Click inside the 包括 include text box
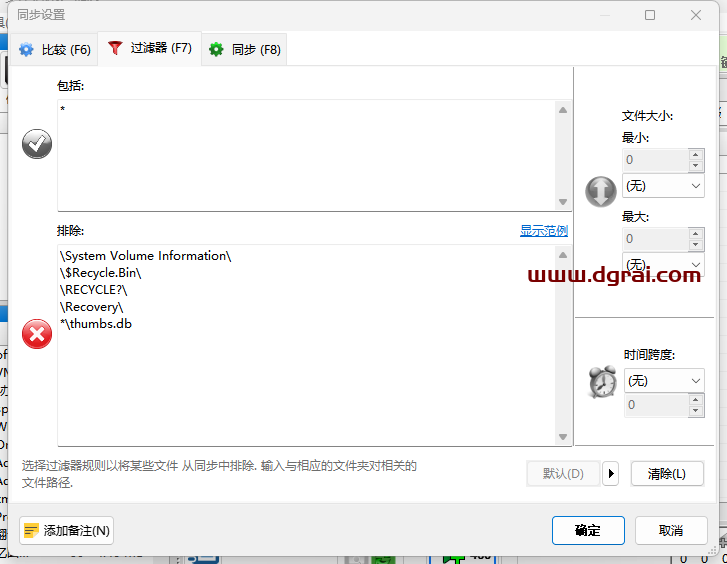727x564 pixels. (307, 155)
